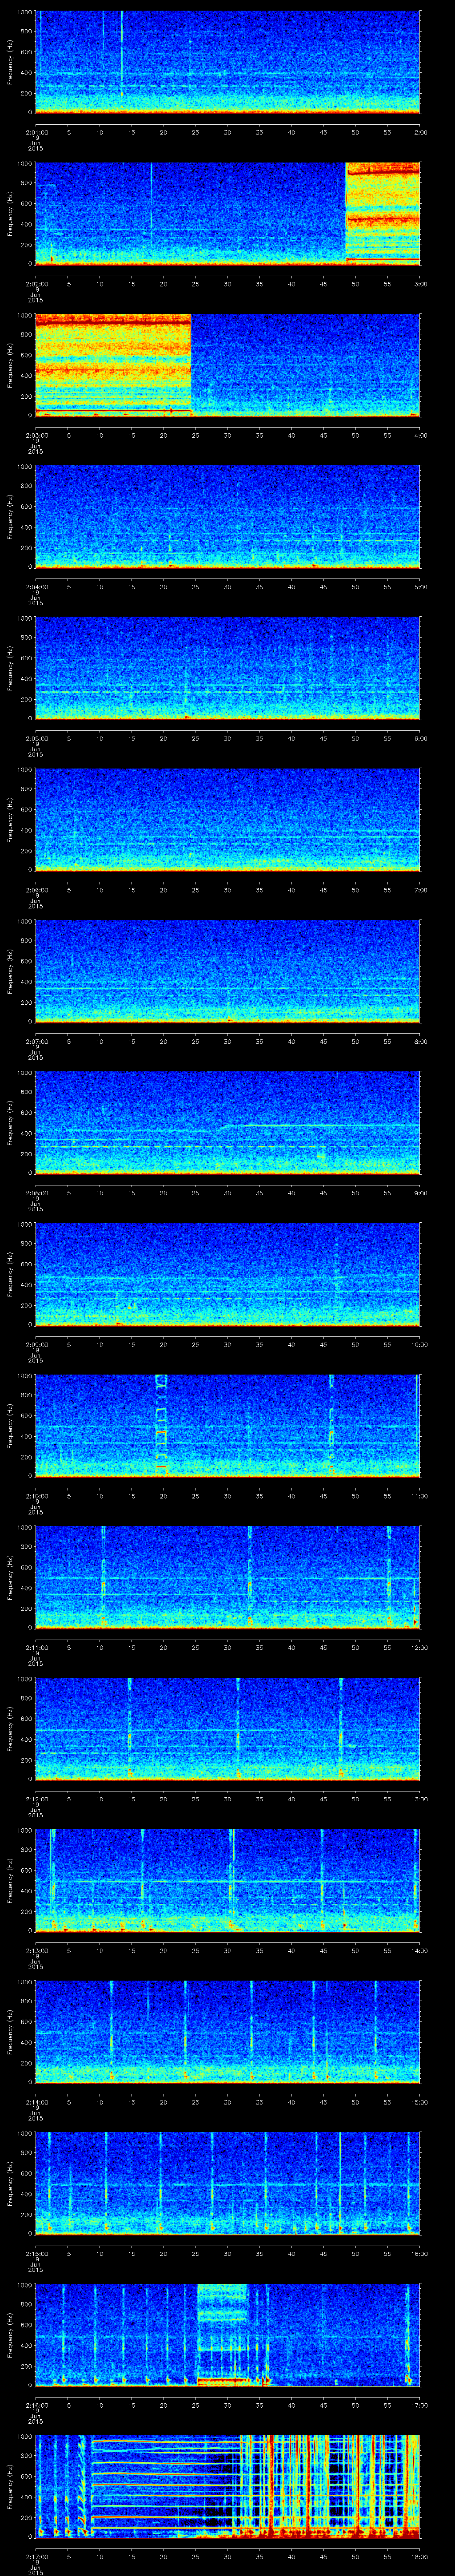The image size is (455, 2576).
Task: Click the spectrogram panel starting at 2:02:00
Action: [x=227, y=213]
